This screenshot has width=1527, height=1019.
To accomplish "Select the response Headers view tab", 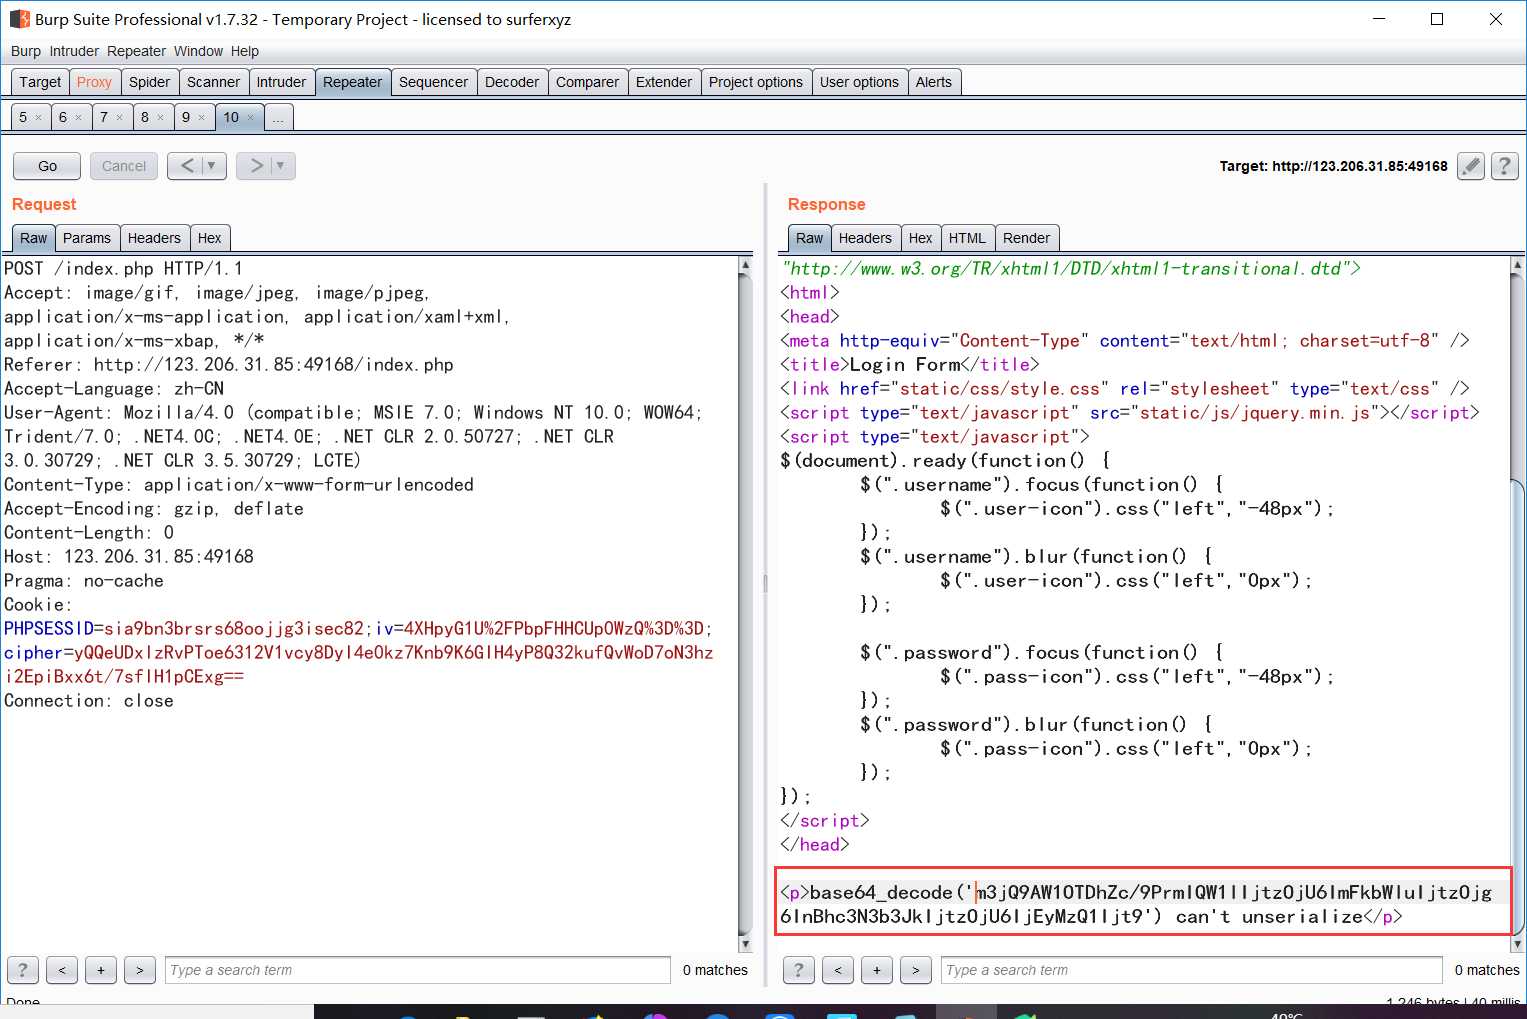I will click(865, 238).
